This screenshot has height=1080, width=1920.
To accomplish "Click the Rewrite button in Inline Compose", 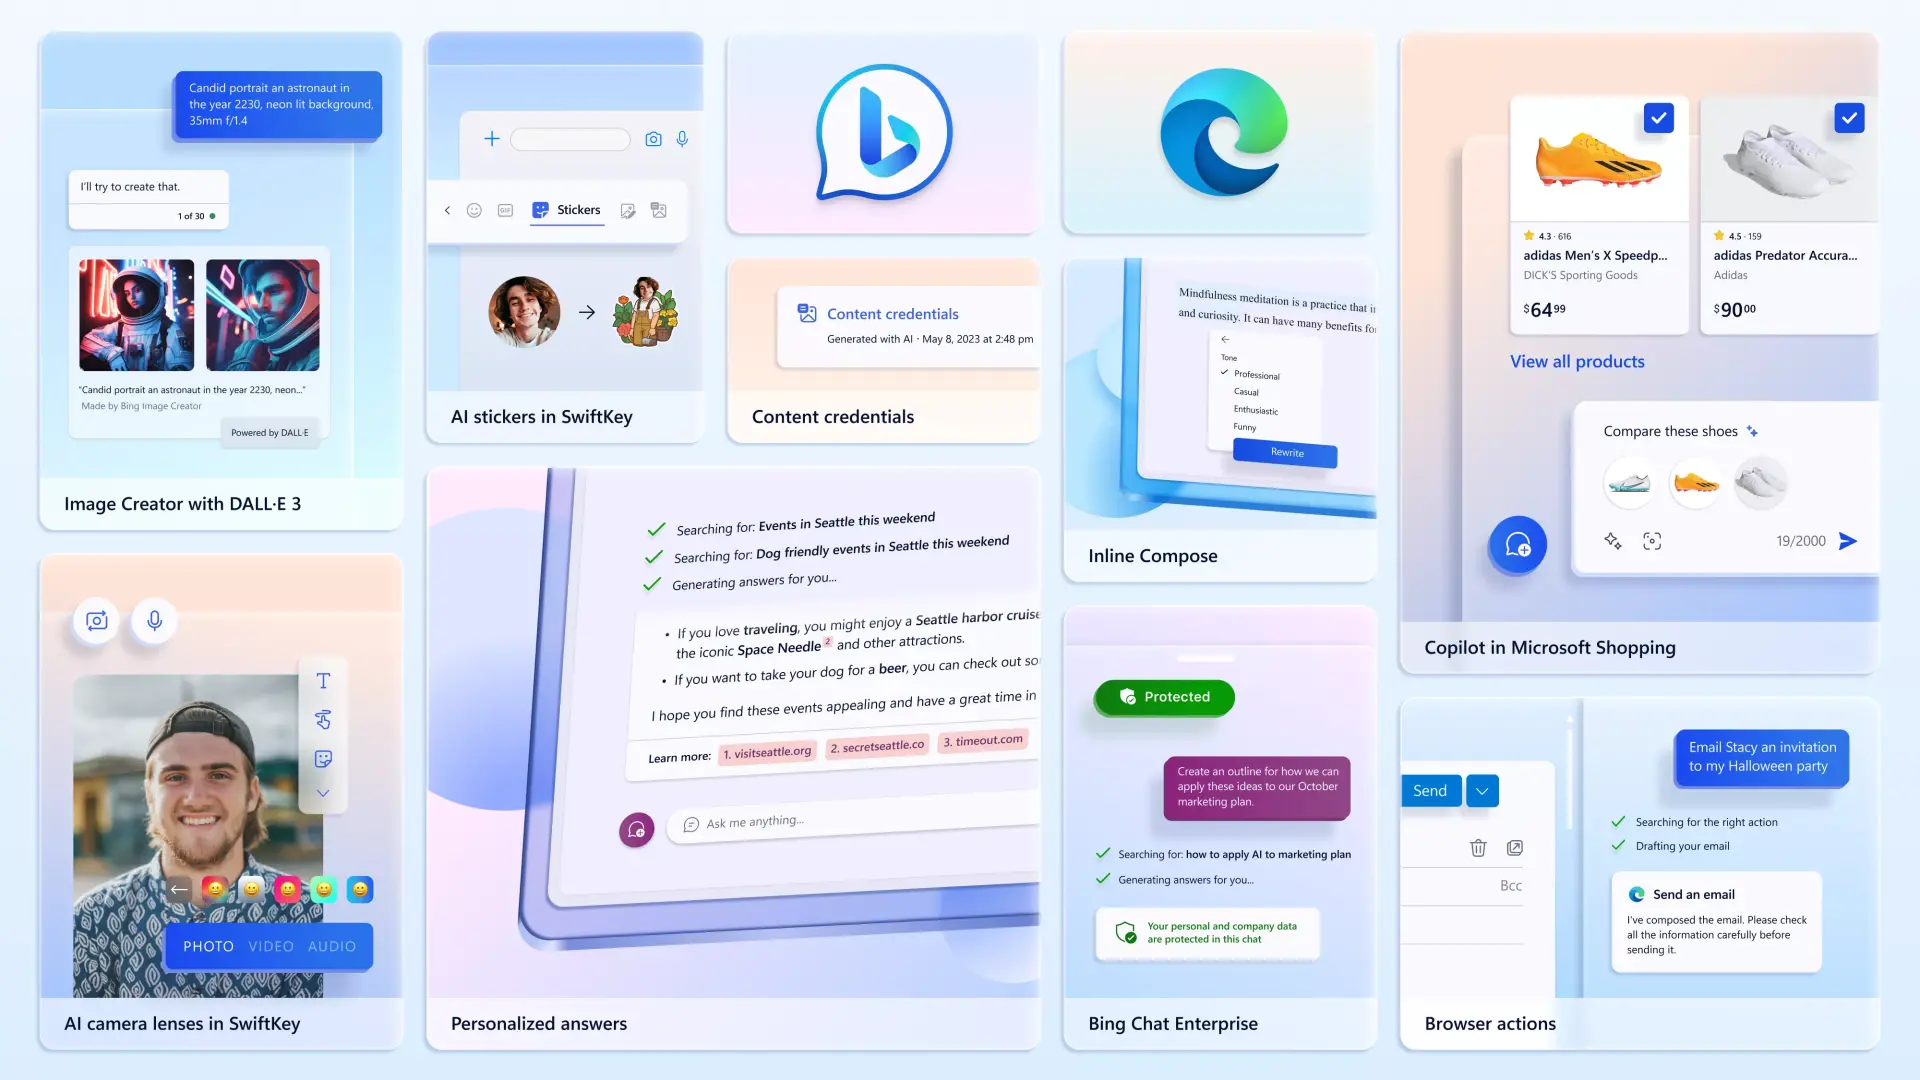I will point(1284,454).
